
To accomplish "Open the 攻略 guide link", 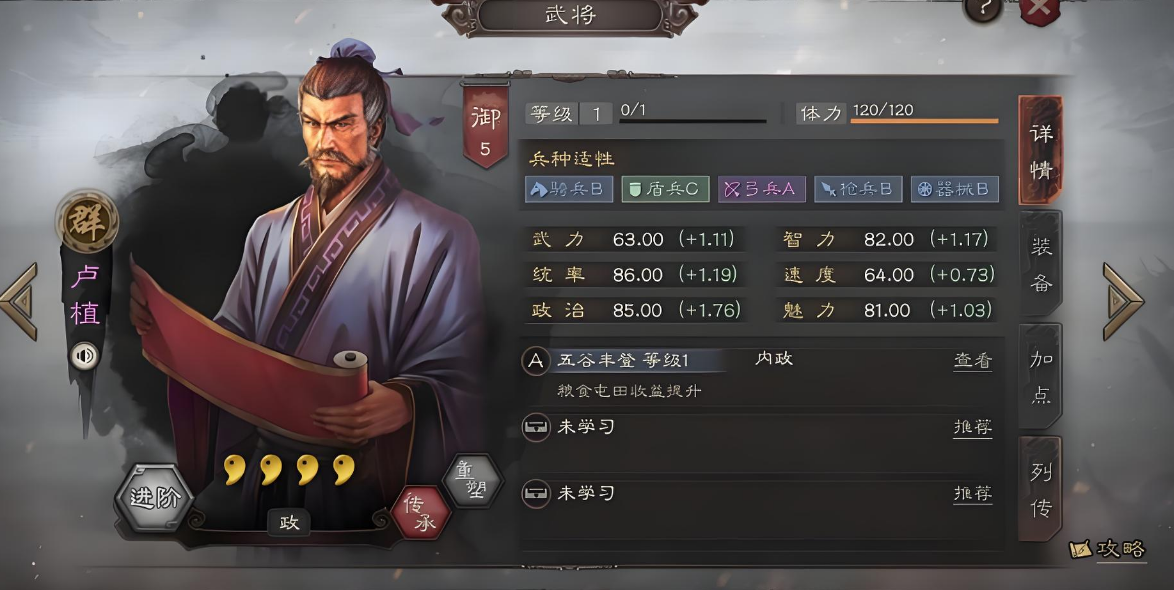I will (x=1108, y=549).
